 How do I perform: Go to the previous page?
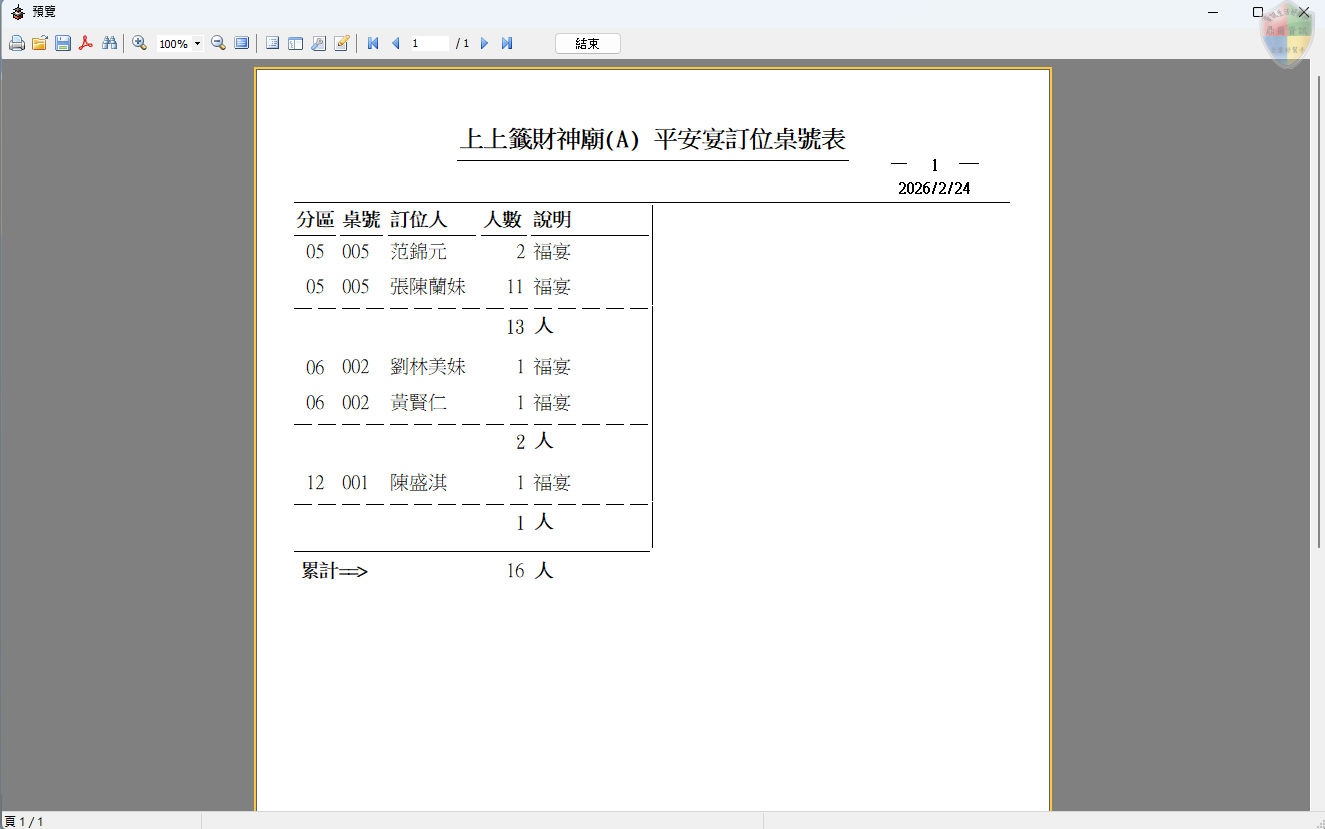coord(395,44)
